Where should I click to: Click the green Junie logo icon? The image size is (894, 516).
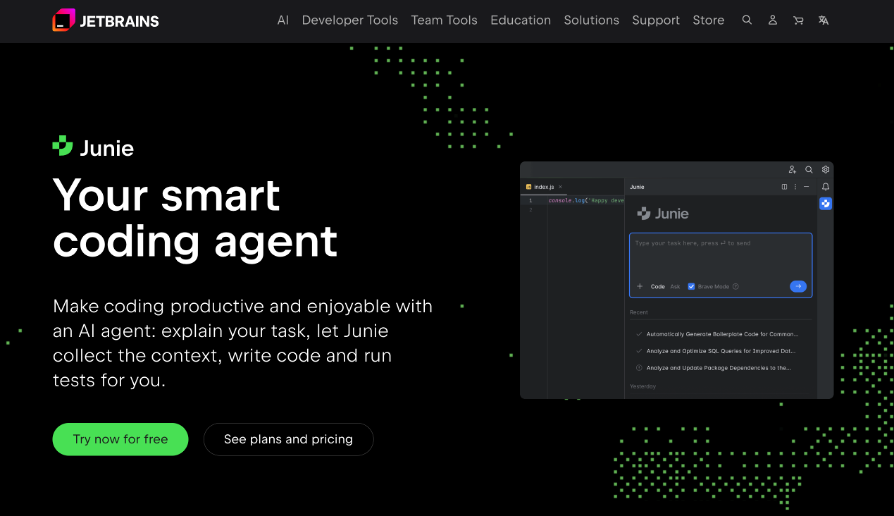63,145
